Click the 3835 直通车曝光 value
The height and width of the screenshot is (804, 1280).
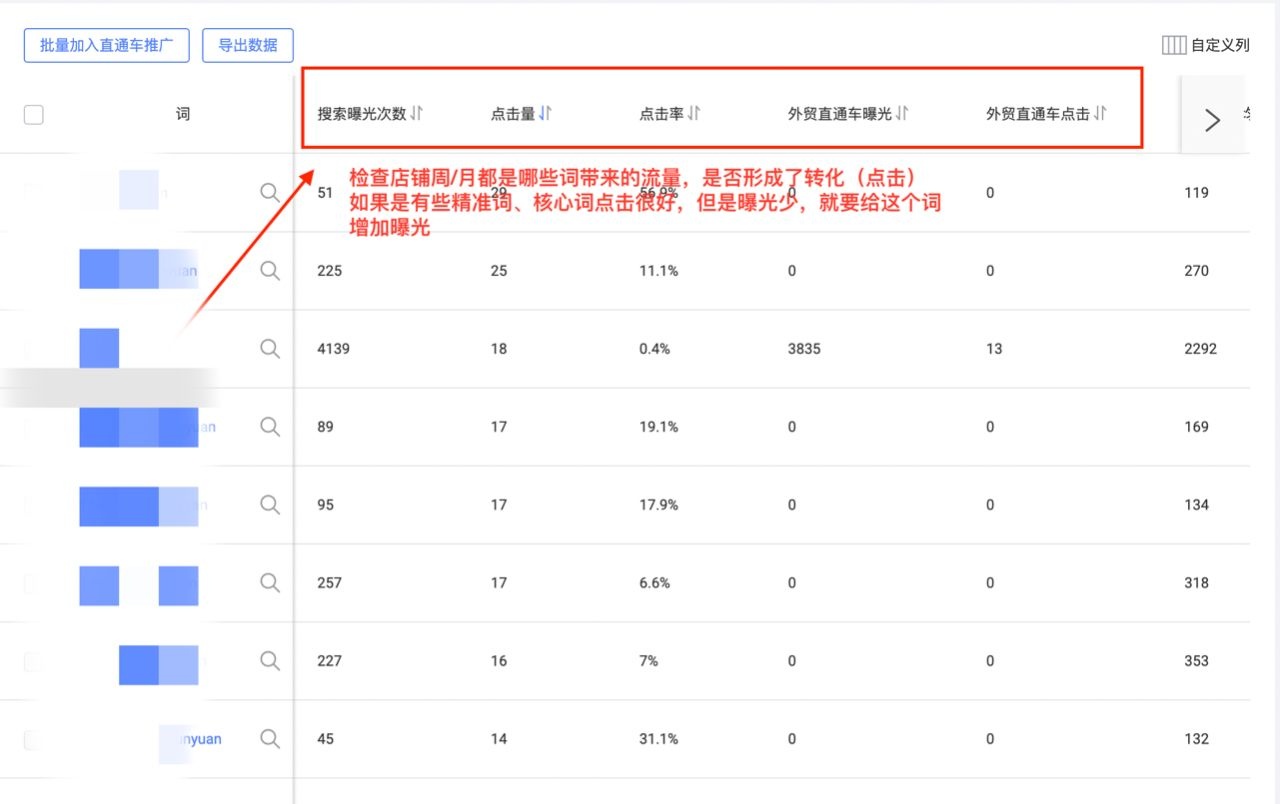tap(804, 349)
